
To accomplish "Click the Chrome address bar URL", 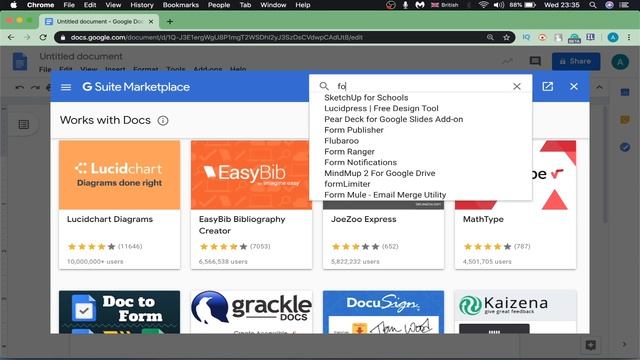I will (216, 37).
